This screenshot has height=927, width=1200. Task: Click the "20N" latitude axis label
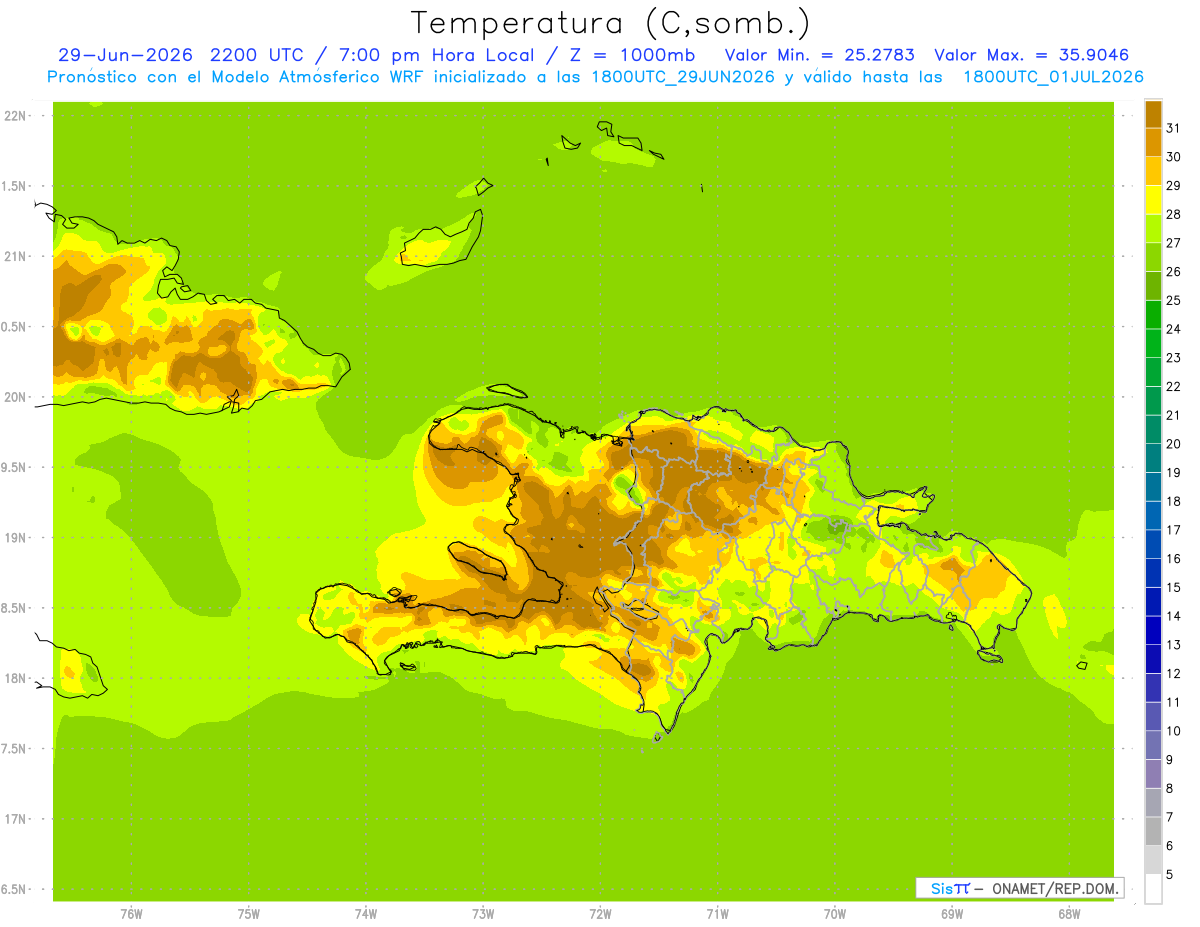click(x=15, y=397)
